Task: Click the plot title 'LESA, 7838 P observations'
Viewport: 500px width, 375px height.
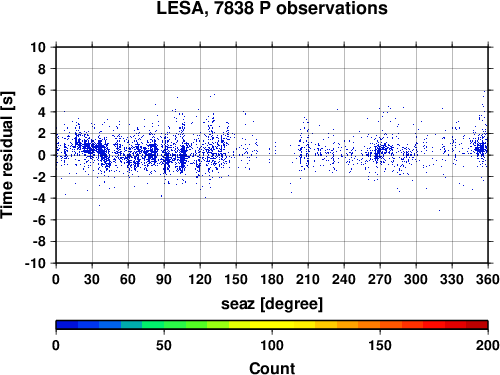Action: pyautogui.click(x=272, y=8)
